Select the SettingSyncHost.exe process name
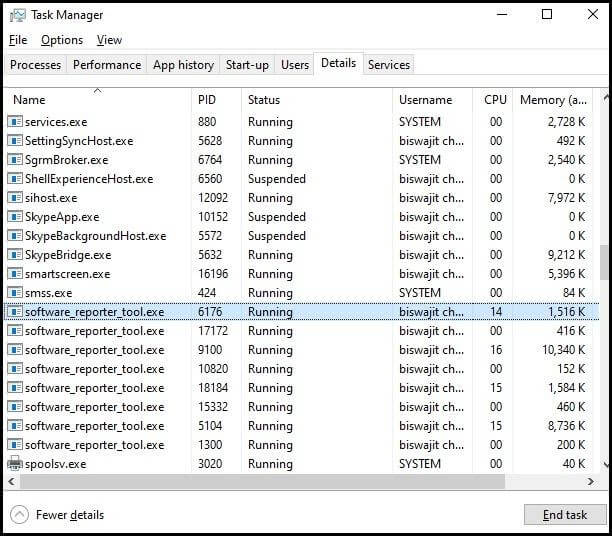Viewport: 612px width, 536px height. 79,141
